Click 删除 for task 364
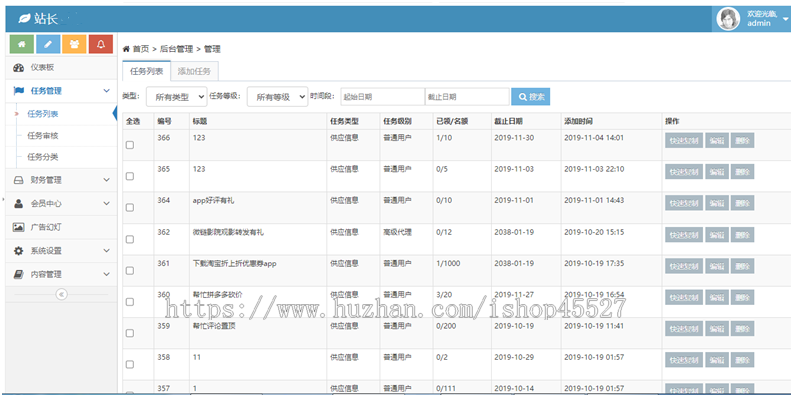793x397 pixels. tap(742, 203)
